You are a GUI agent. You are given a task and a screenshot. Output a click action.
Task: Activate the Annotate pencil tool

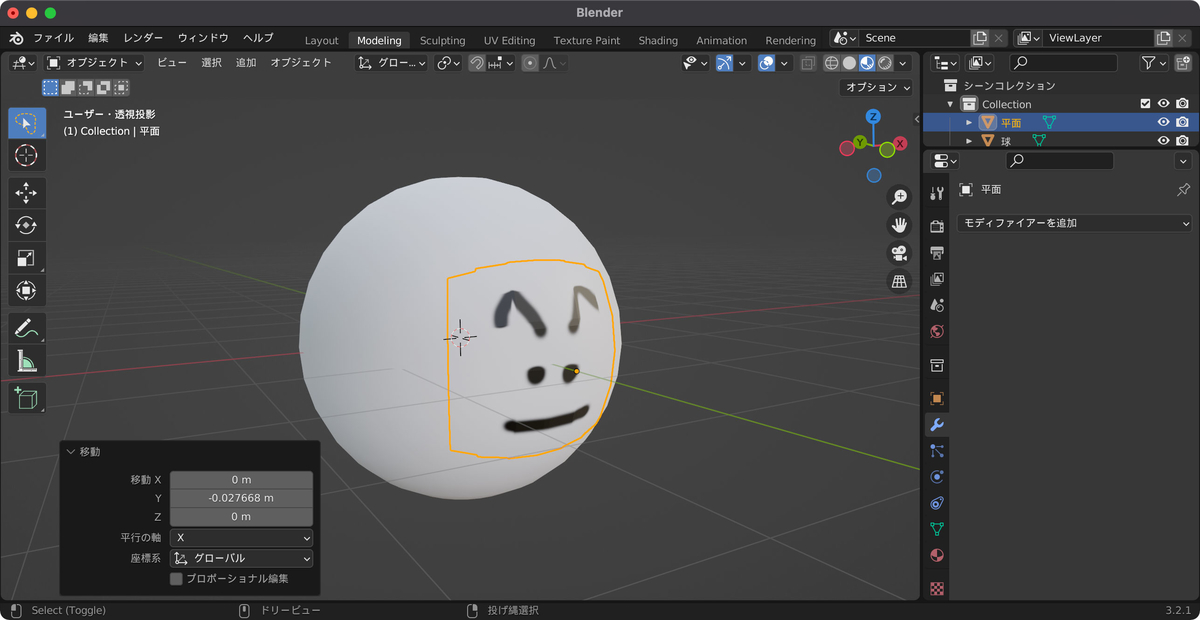point(27,328)
